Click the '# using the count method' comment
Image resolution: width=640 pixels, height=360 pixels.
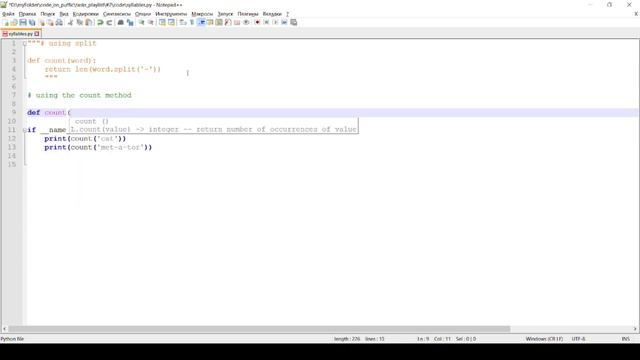[x=79, y=95]
